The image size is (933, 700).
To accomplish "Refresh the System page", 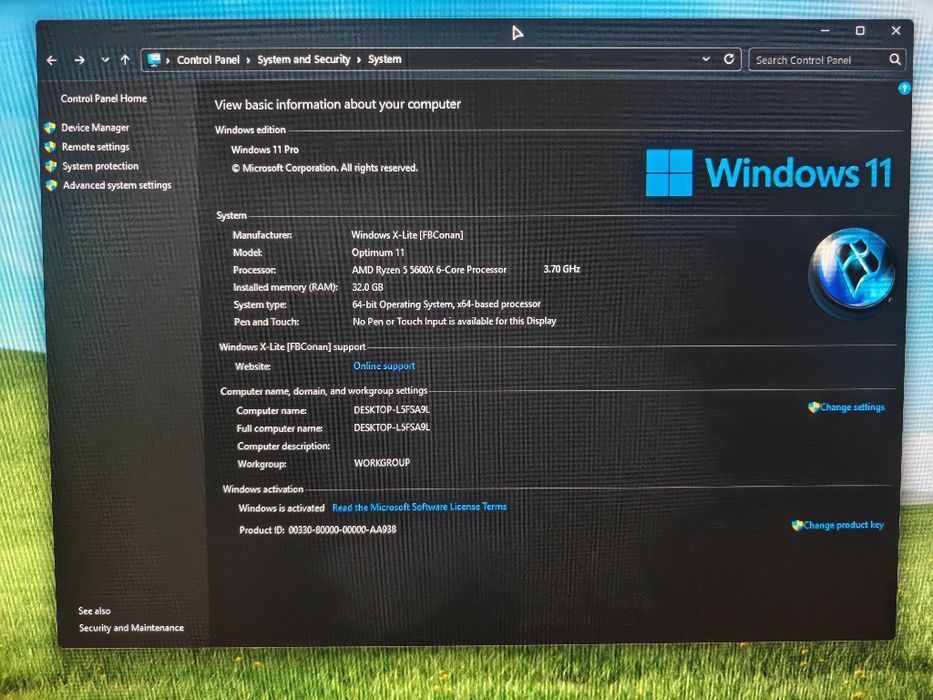I will click(728, 59).
